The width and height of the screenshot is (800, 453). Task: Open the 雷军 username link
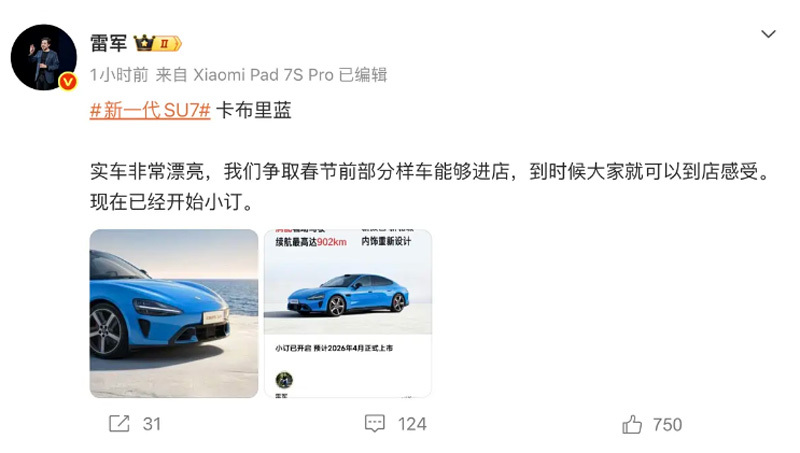click(x=108, y=43)
